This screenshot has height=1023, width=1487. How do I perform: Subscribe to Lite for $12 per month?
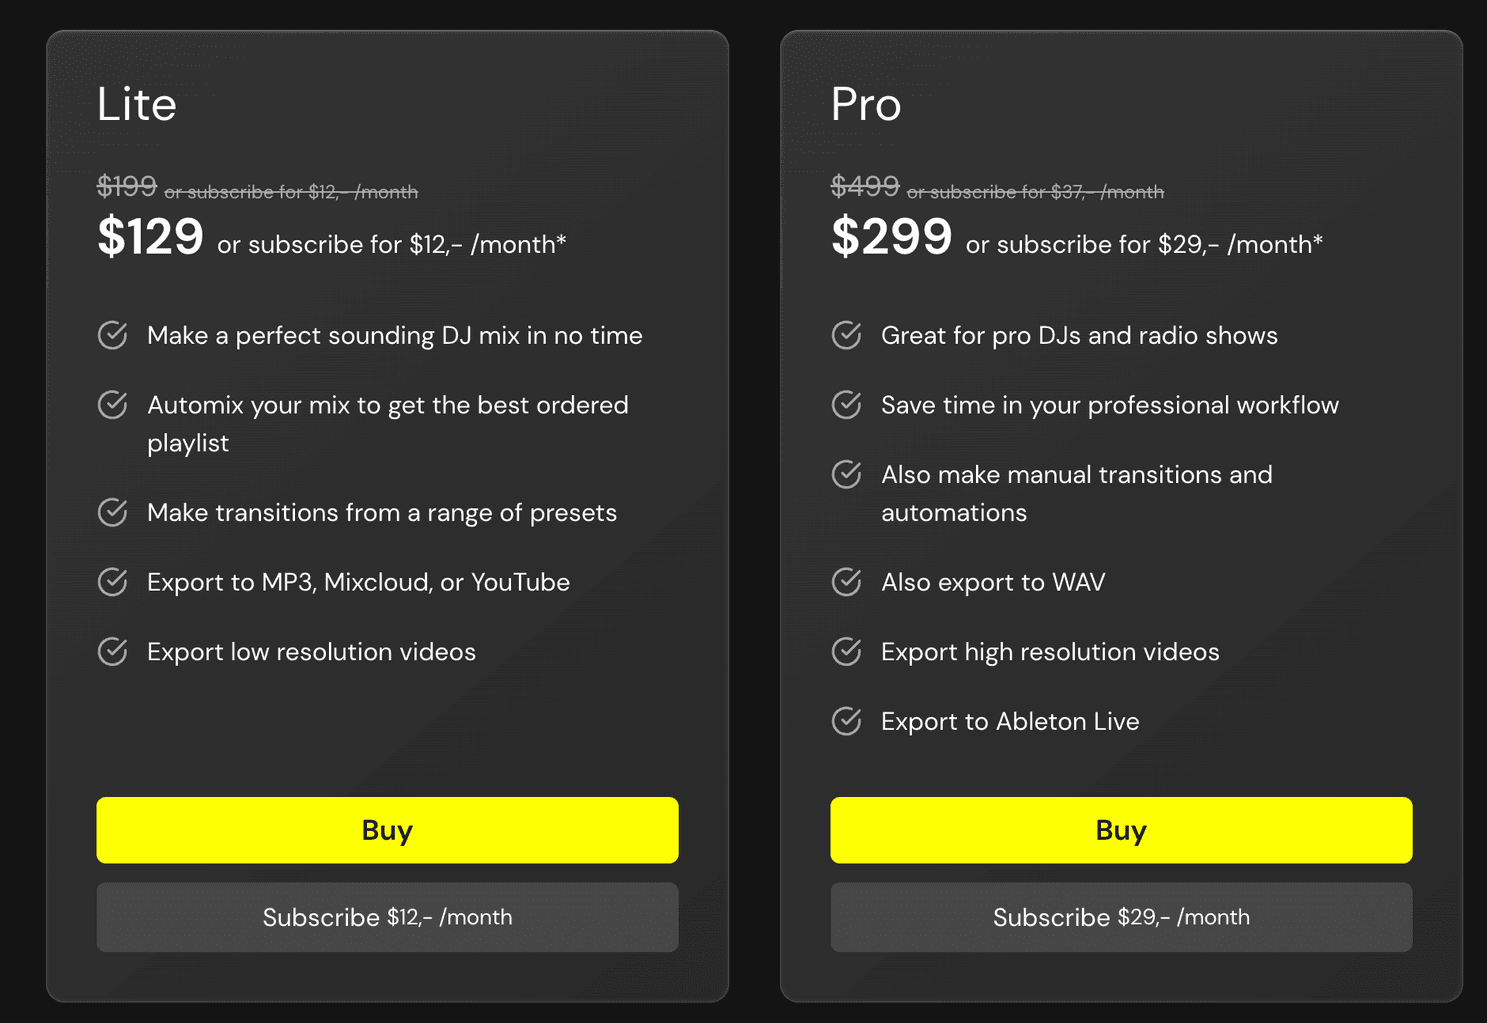click(387, 917)
